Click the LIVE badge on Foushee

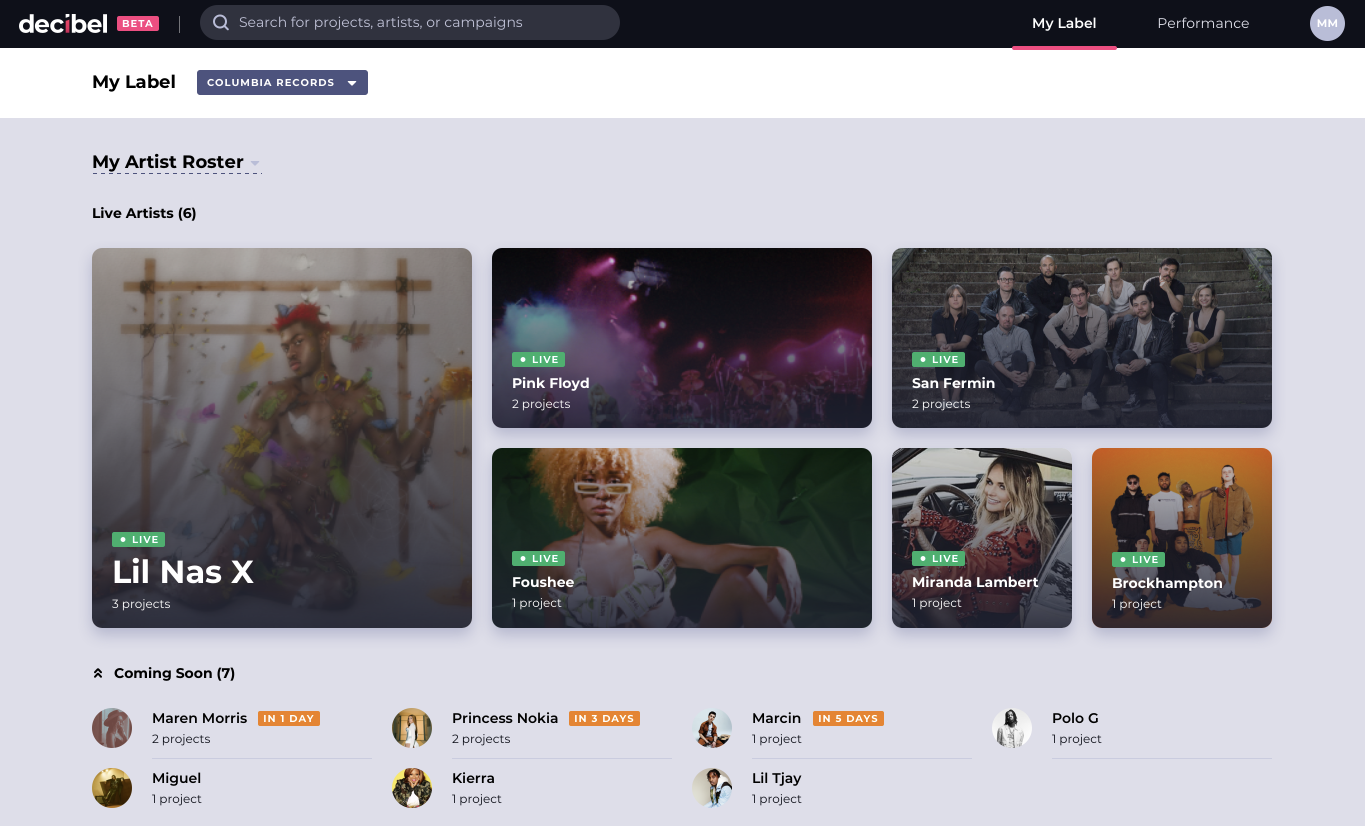pyautogui.click(x=538, y=558)
